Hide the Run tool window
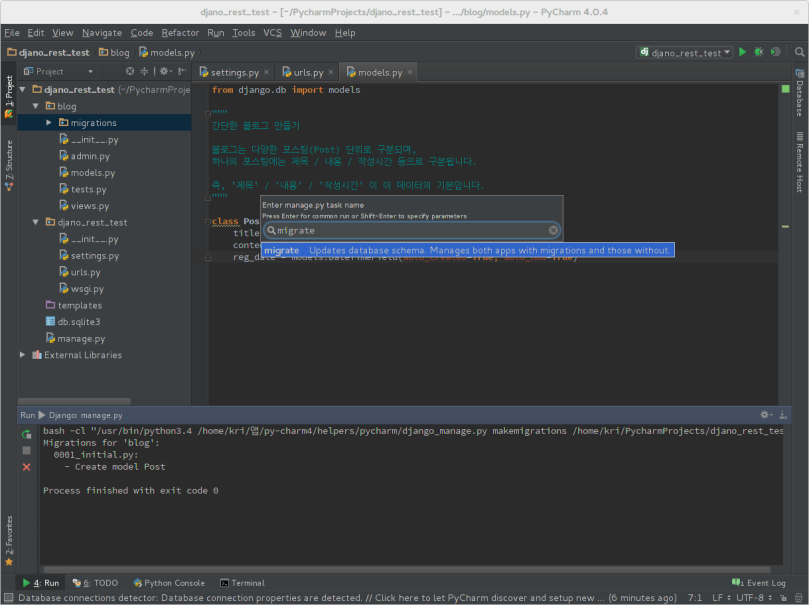Viewport: 809px width, 605px height. pos(783,415)
